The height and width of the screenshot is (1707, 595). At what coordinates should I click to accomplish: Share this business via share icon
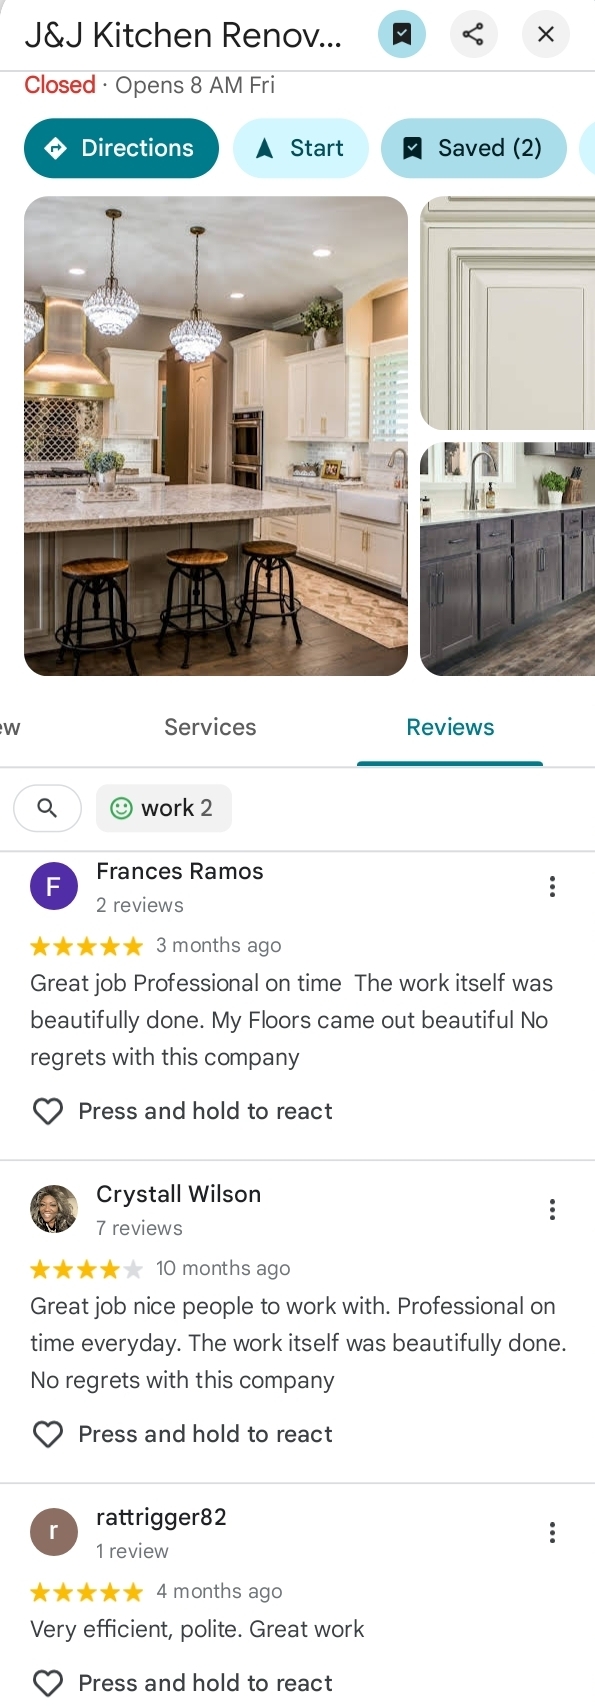click(x=473, y=35)
